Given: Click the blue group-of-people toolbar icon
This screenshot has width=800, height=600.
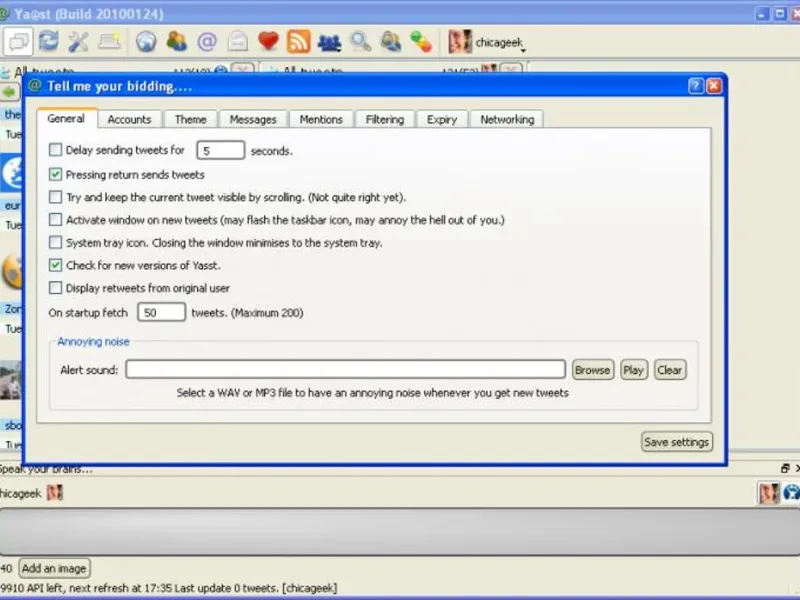Looking at the screenshot, I should pyautogui.click(x=330, y=42).
